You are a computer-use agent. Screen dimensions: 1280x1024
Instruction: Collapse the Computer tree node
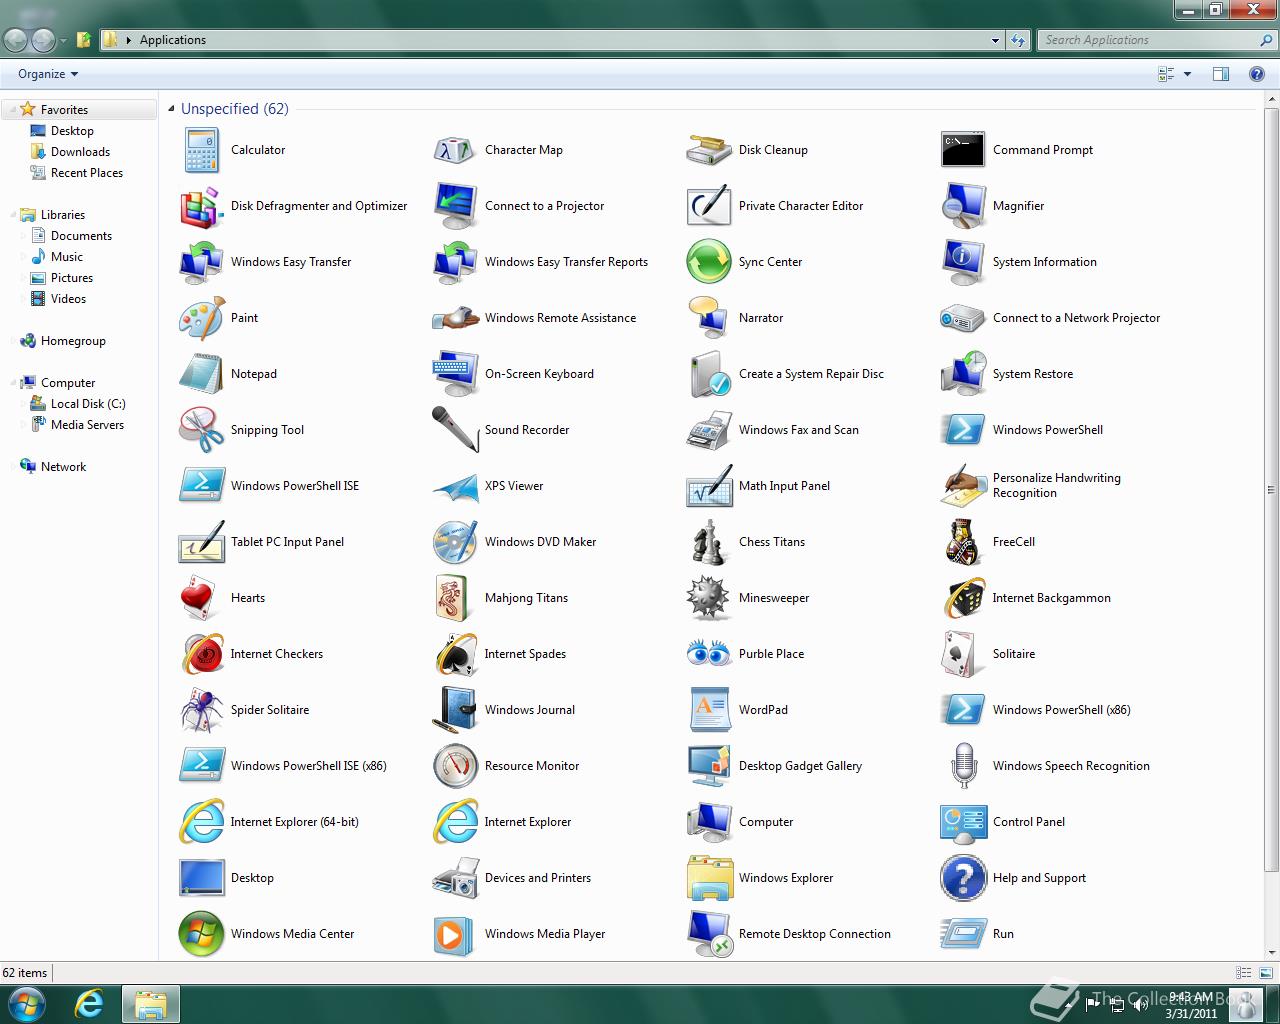point(14,383)
